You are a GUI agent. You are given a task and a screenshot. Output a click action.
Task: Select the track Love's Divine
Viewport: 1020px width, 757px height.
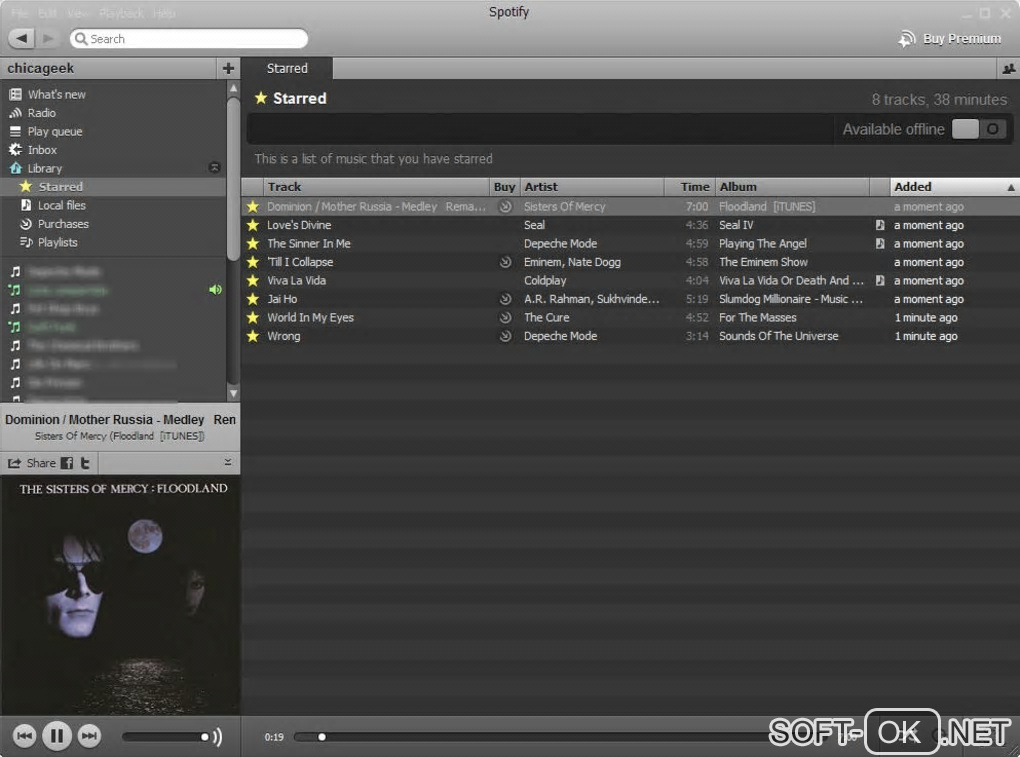tap(299, 225)
